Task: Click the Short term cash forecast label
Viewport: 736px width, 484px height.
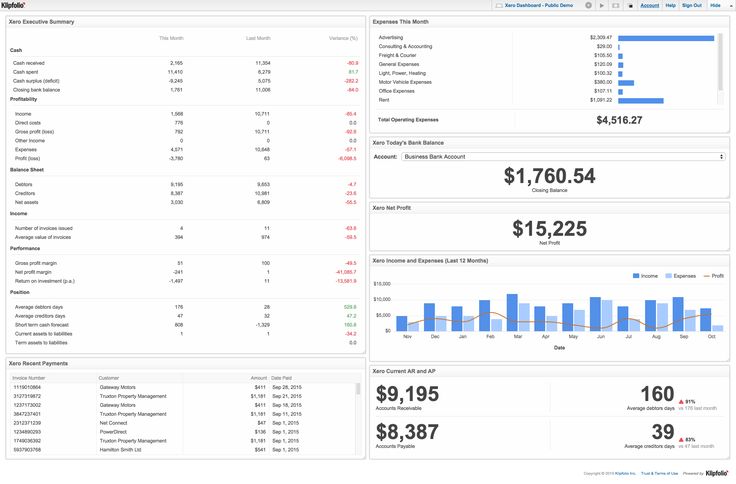Action: pos(42,325)
